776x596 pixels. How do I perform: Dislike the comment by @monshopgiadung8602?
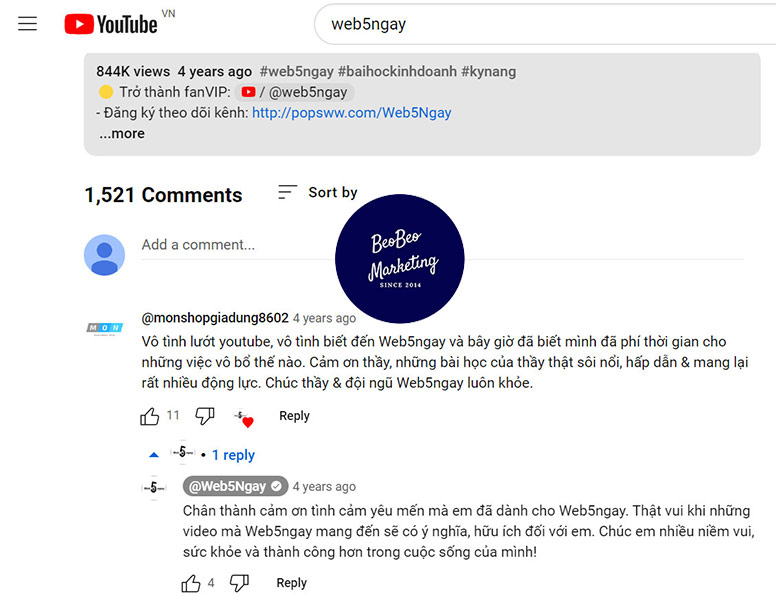[x=204, y=416]
